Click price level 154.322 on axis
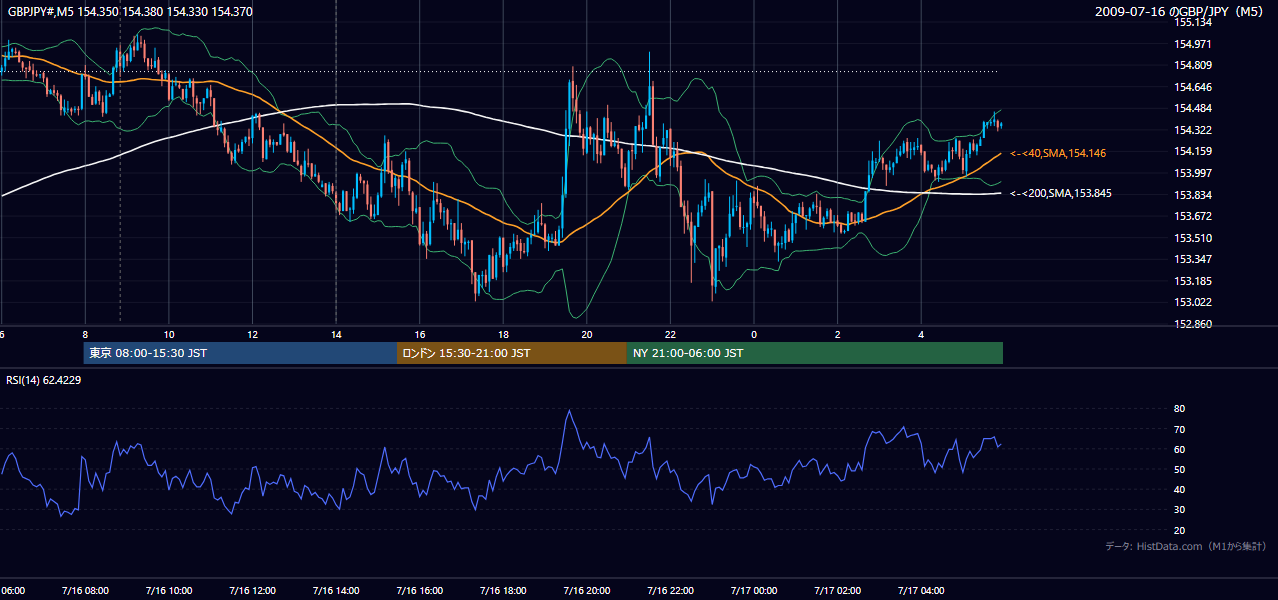Screen dimensions: 1278x600 pyautogui.click(x=1193, y=130)
